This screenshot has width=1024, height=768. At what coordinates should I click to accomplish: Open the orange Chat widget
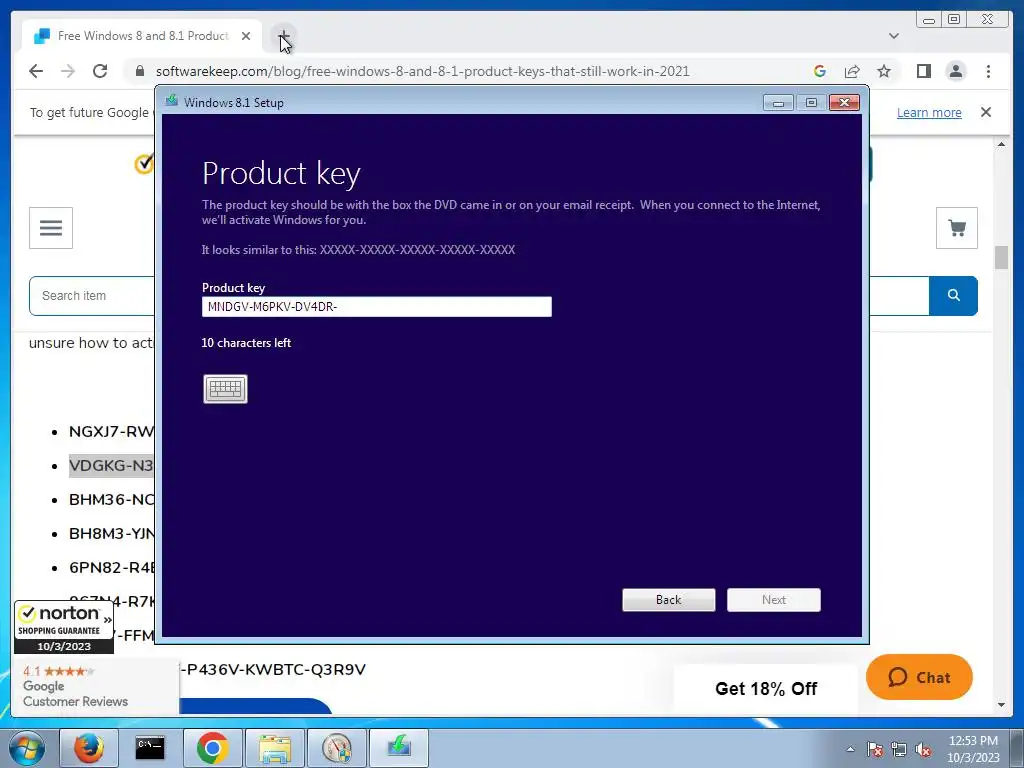(x=919, y=677)
